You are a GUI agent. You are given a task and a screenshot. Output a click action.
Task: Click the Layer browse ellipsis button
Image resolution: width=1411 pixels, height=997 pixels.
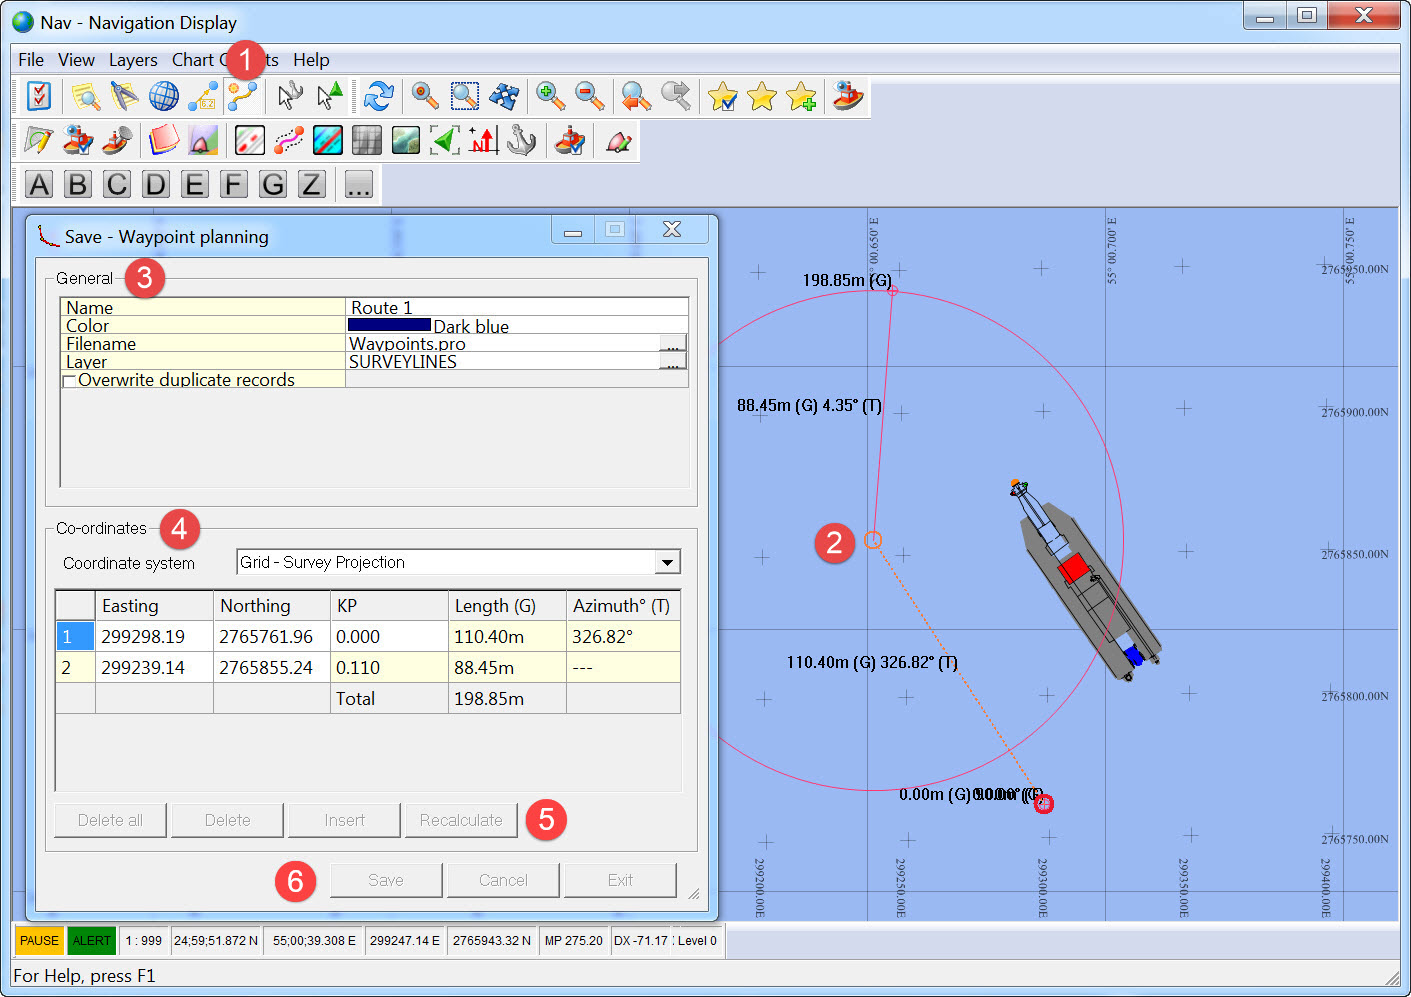point(672,362)
